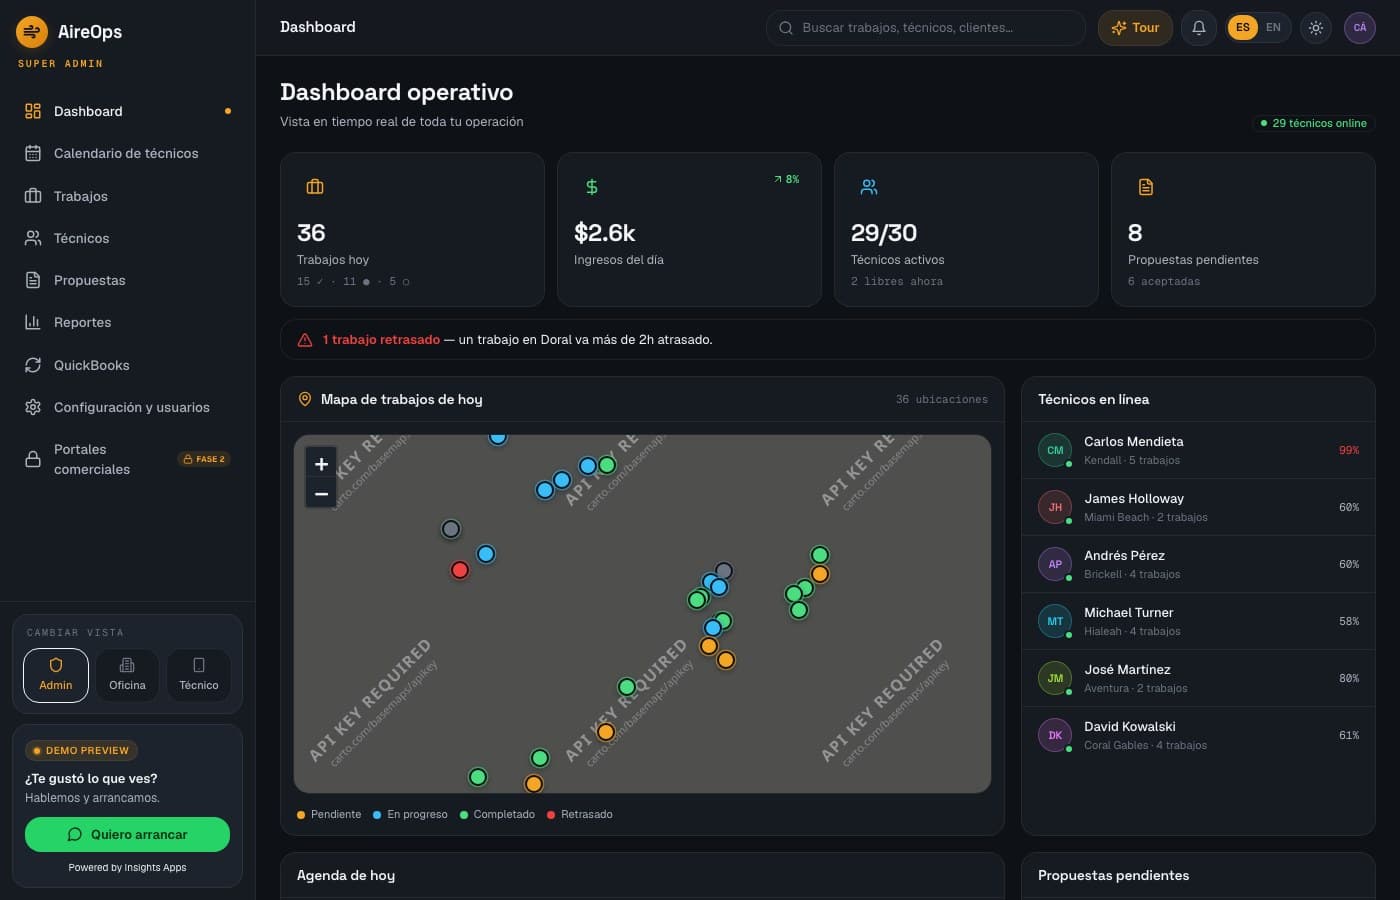The width and height of the screenshot is (1400, 900).
Task: Open the Reportes page
Action: 128,322
